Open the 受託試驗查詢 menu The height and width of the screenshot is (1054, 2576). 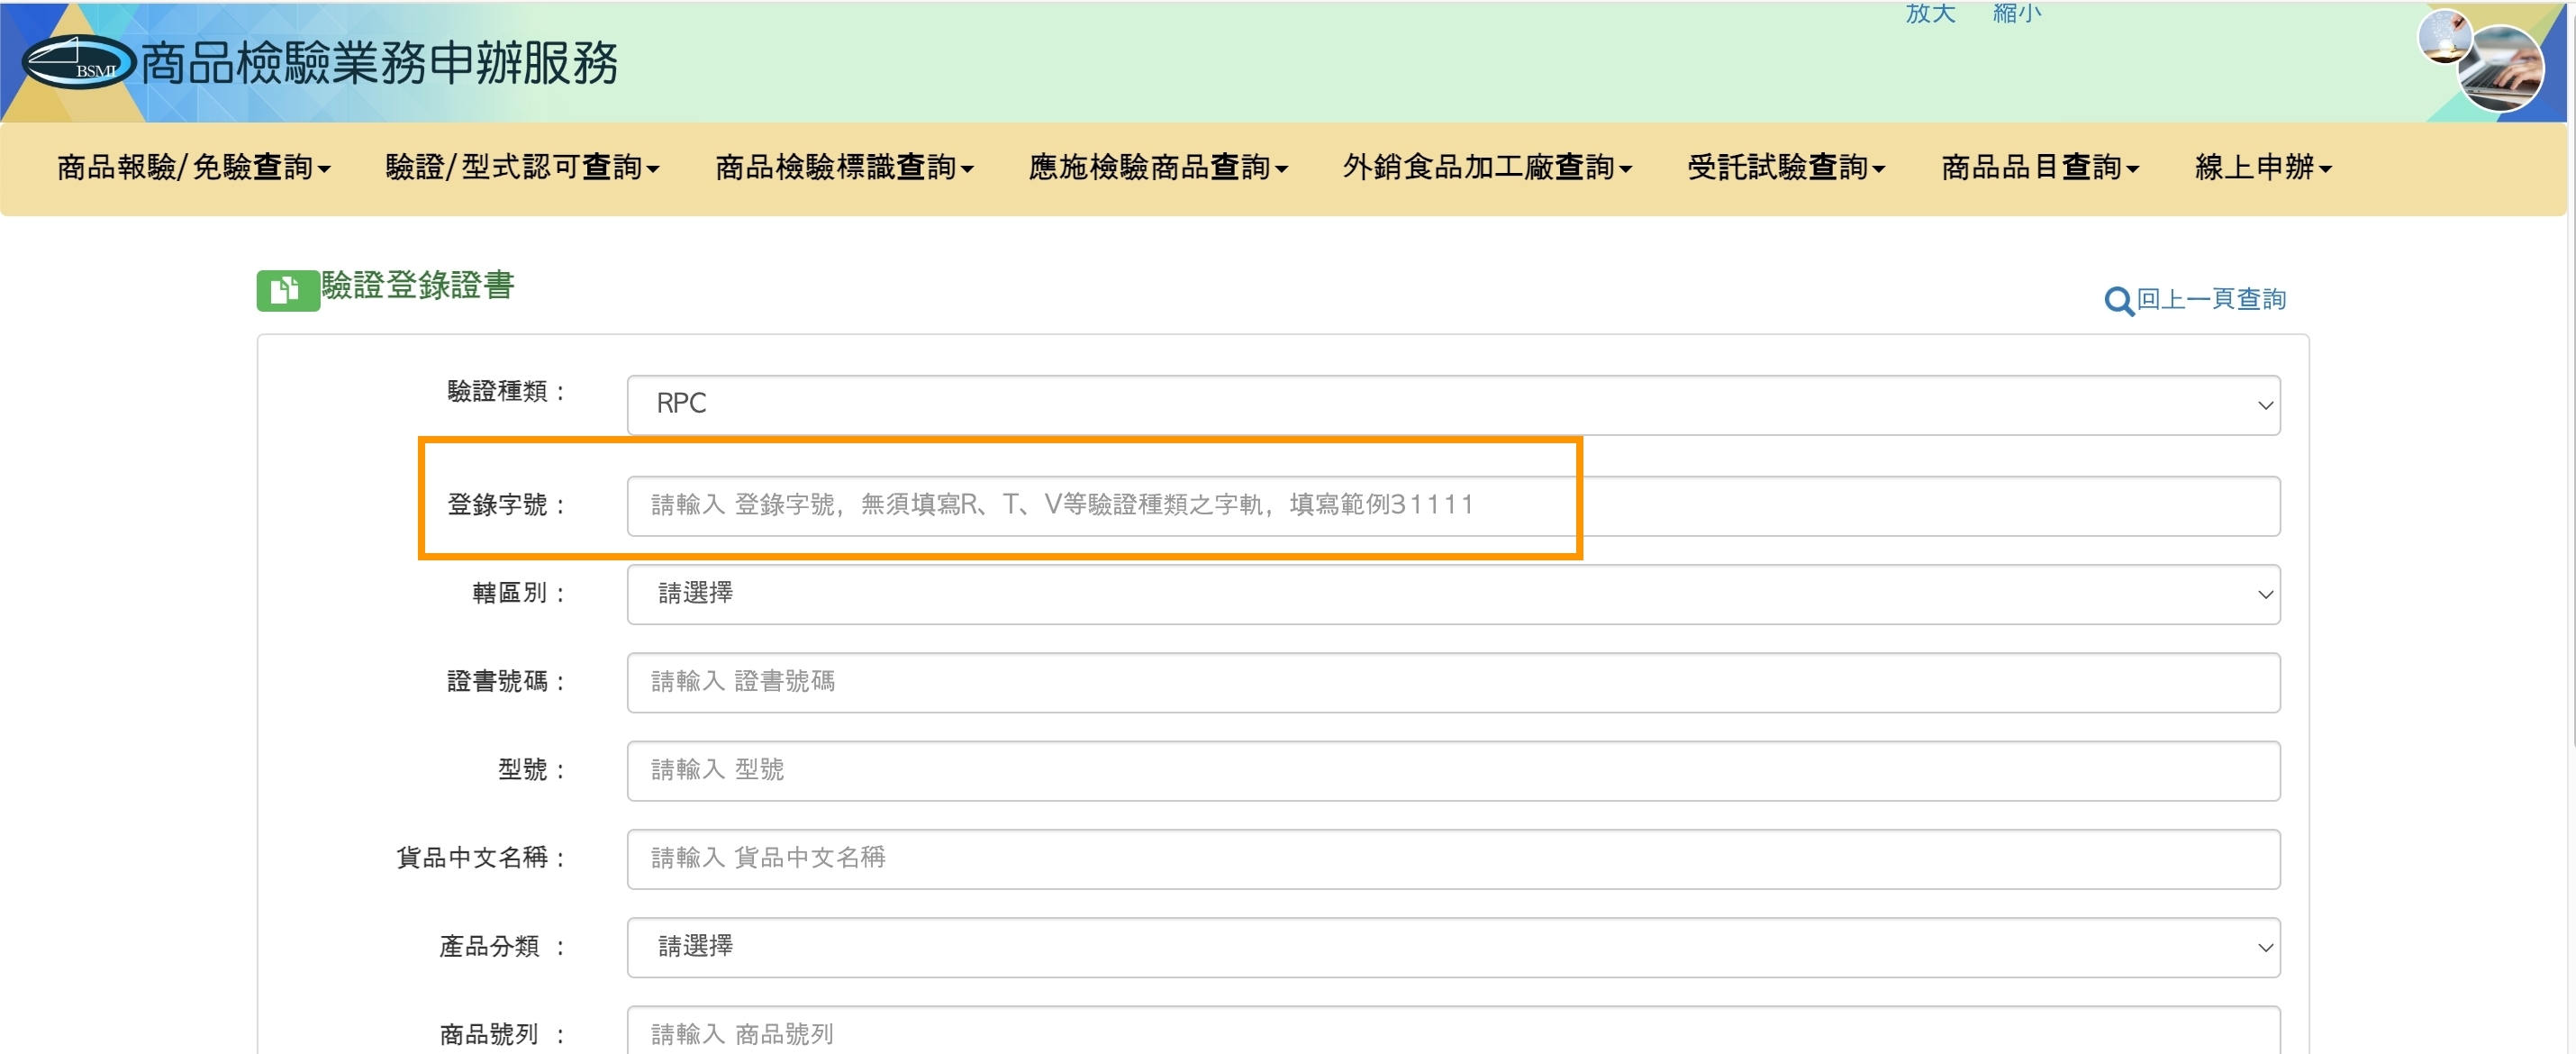pyautogui.click(x=1787, y=167)
